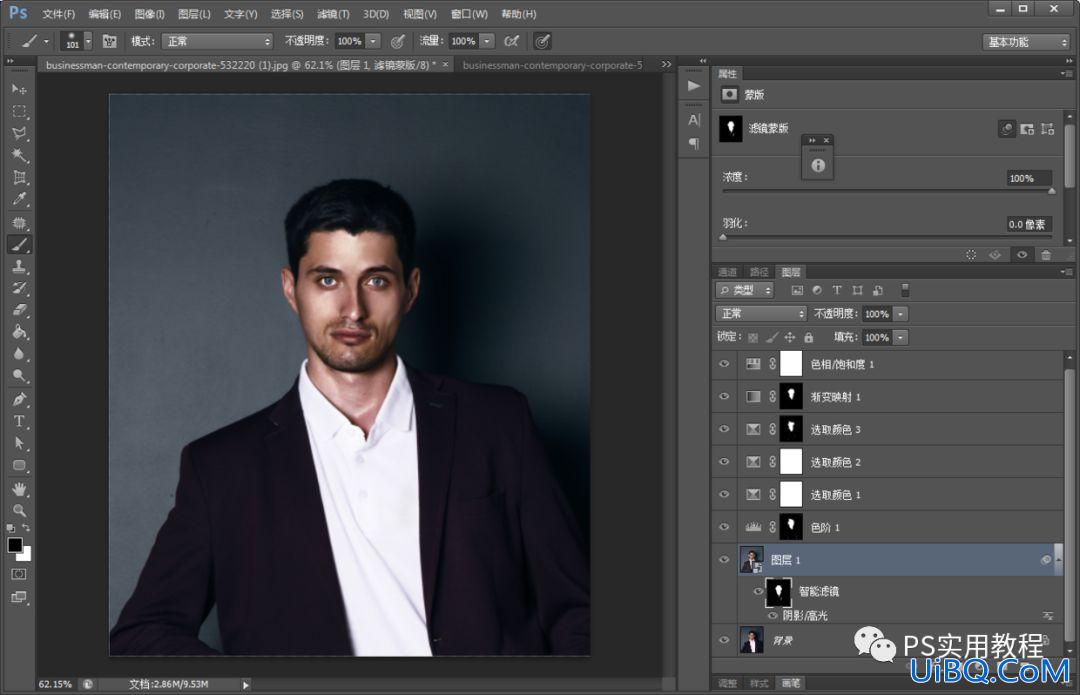
Task: Click the 羽化 feather slider
Action: (887, 236)
